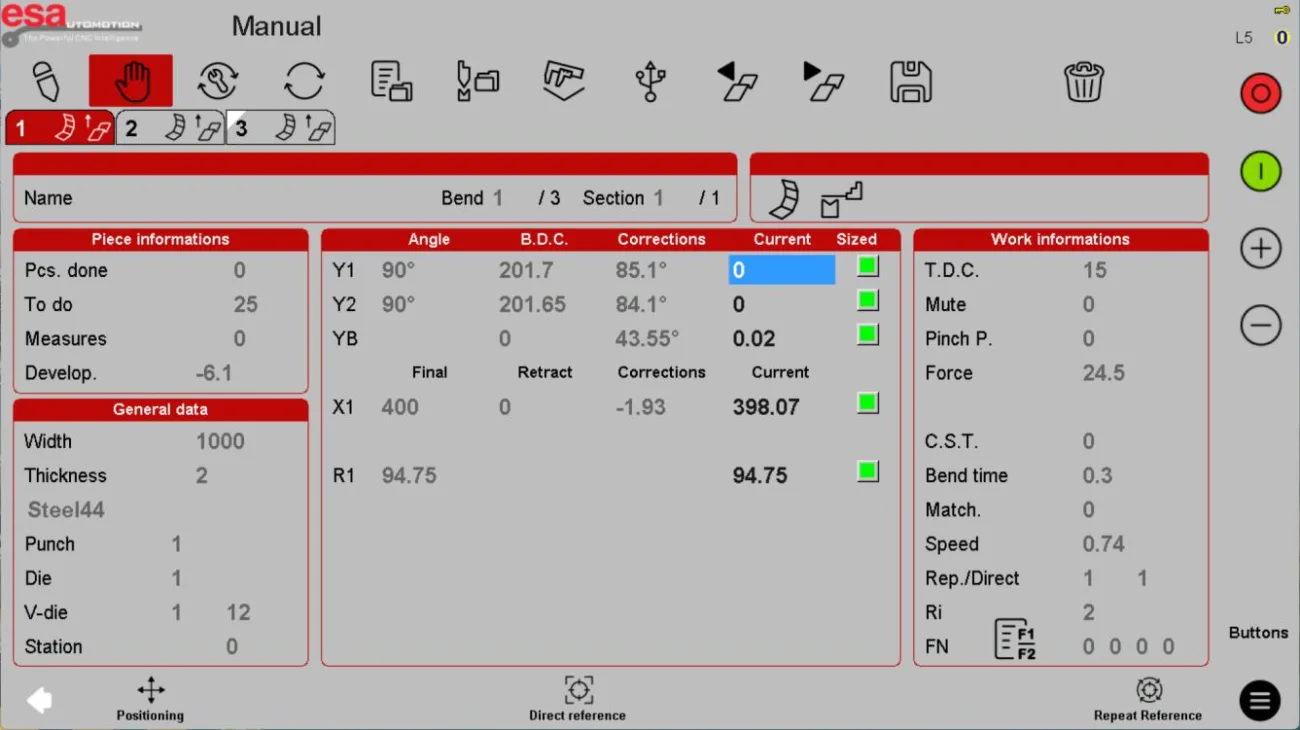Viewport: 1300px width, 730px height.
Task: Click the Direct reference button
Action: pyautogui.click(x=578, y=699)
